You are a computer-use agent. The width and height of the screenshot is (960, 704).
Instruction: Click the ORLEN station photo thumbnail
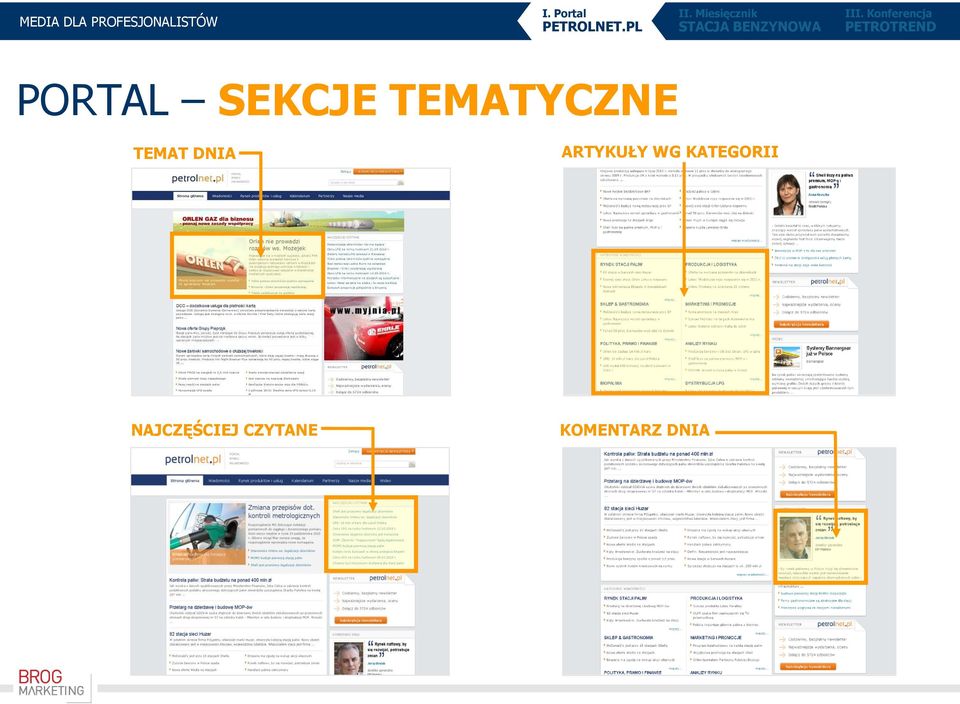click(x=211, y=264)
